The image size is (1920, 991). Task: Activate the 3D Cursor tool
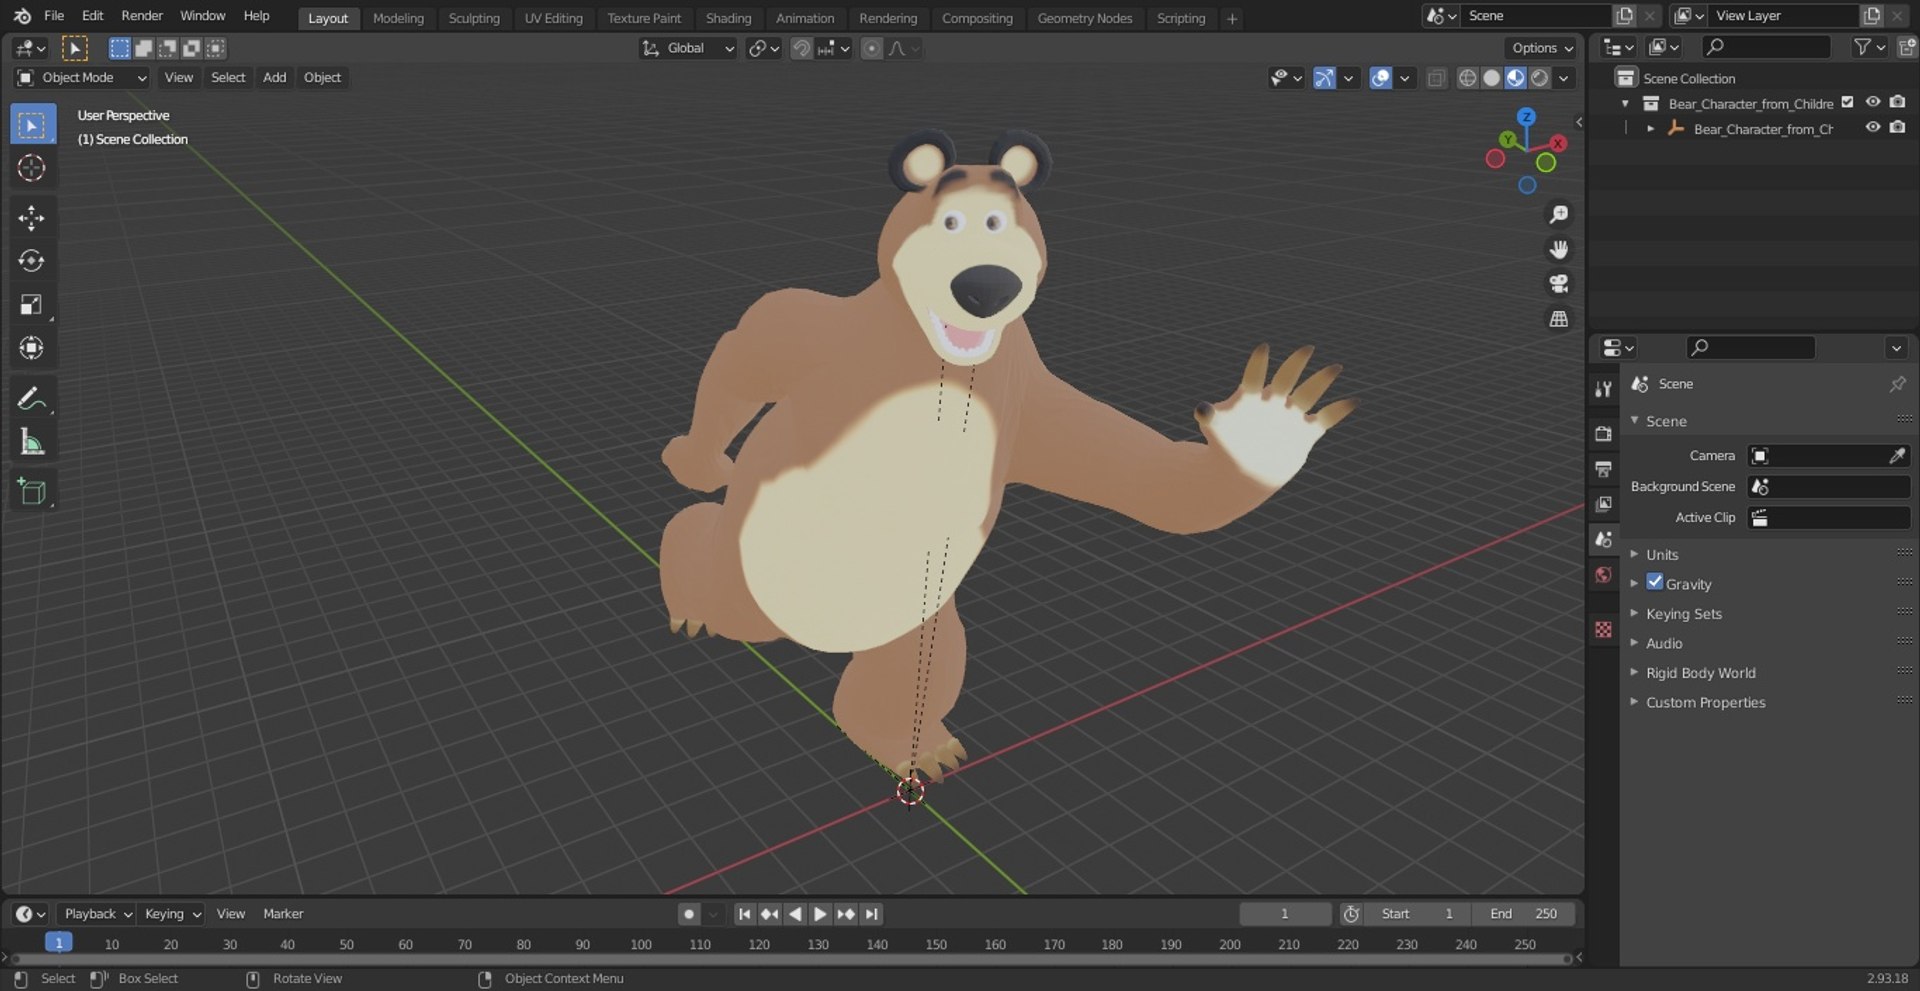32,168
